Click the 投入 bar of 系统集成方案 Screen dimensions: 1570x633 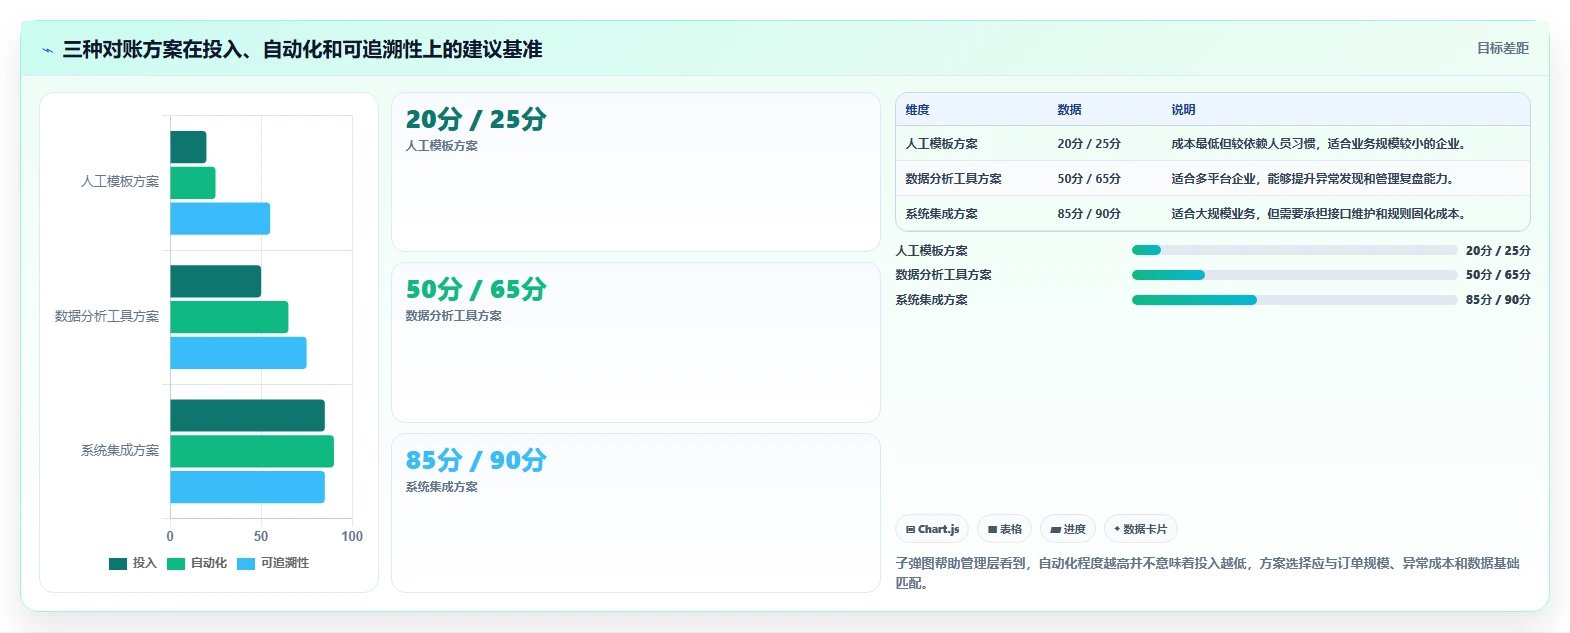[247, 415]
